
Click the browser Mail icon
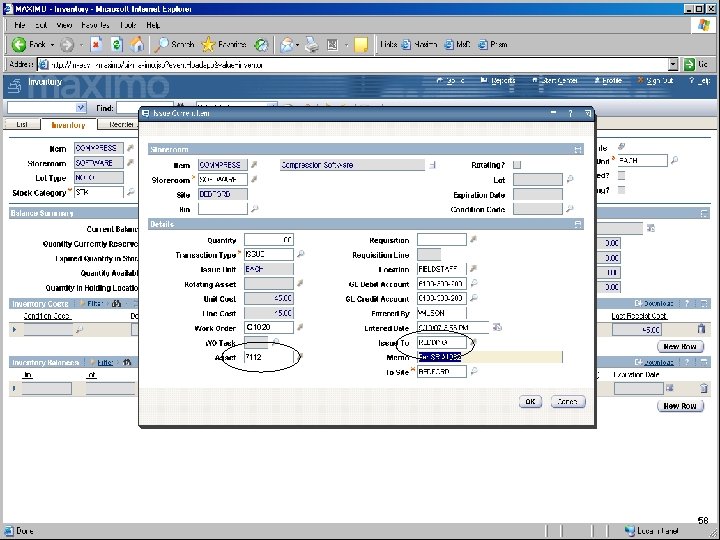click(x=287, y=45)
